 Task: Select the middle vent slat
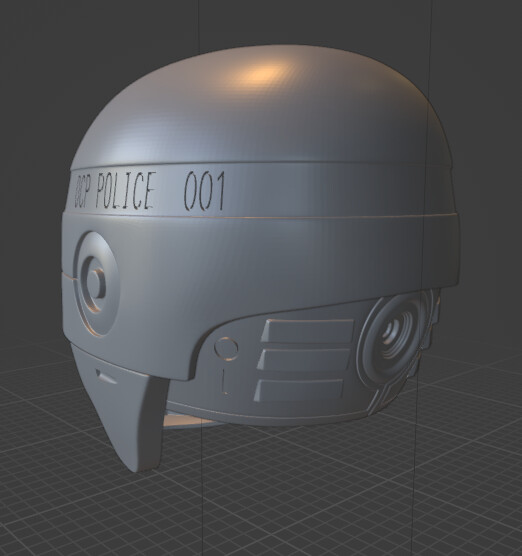tap(304, 359)
